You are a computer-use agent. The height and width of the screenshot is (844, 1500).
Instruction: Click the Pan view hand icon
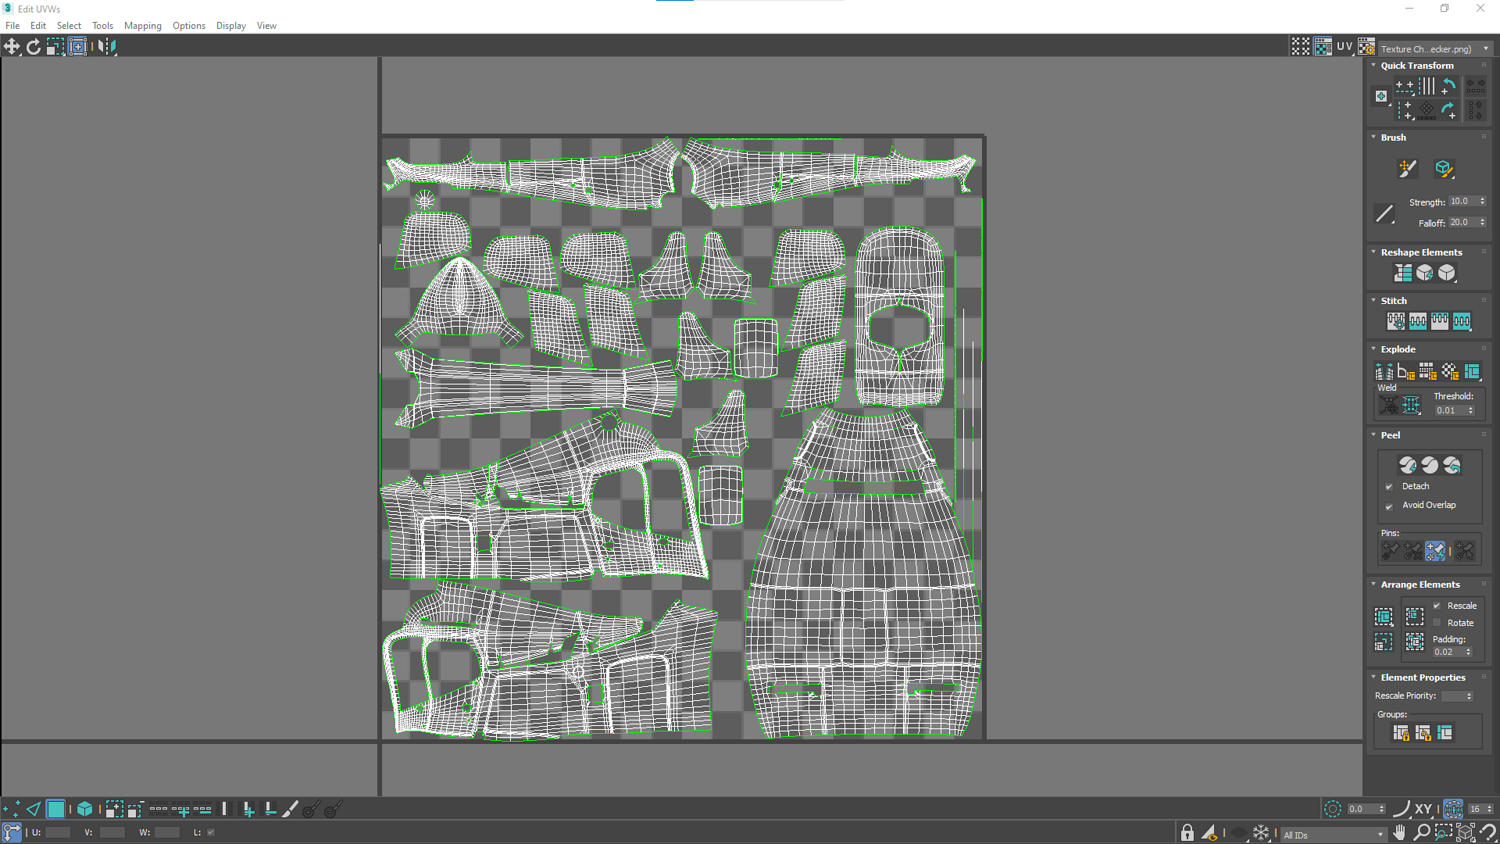(x=1399, y=833)
